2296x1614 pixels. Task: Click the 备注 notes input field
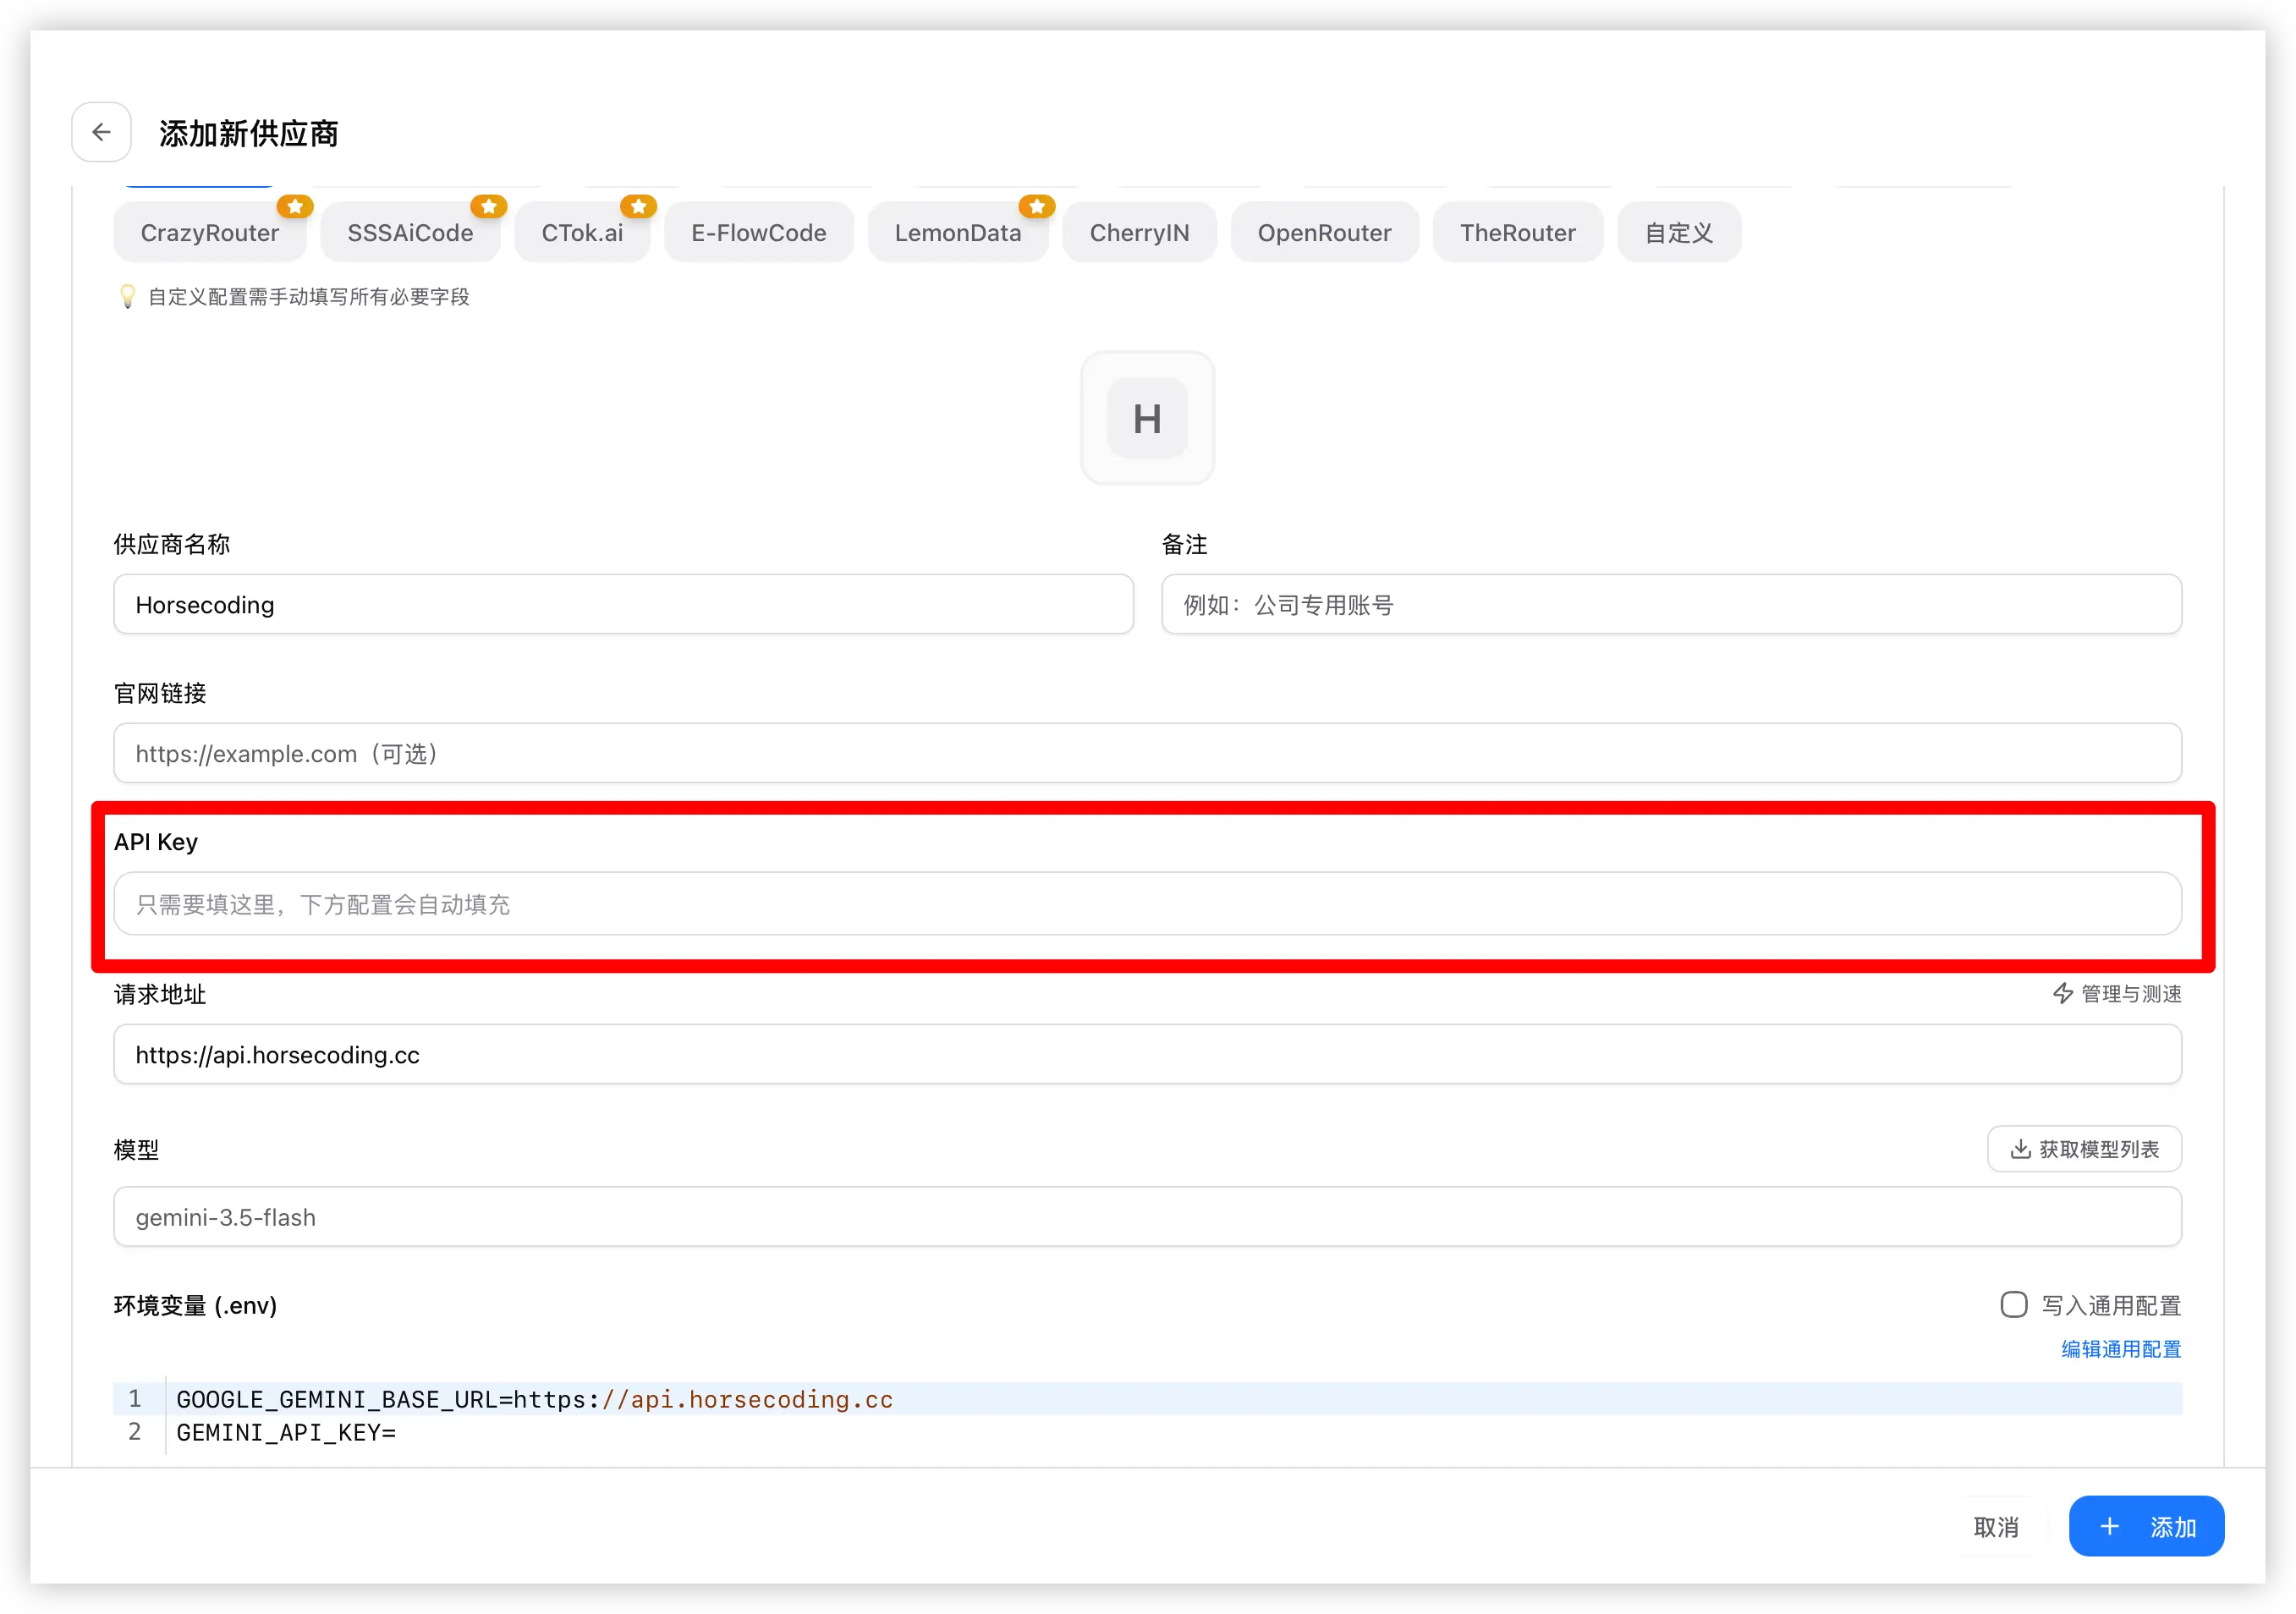1671,604
